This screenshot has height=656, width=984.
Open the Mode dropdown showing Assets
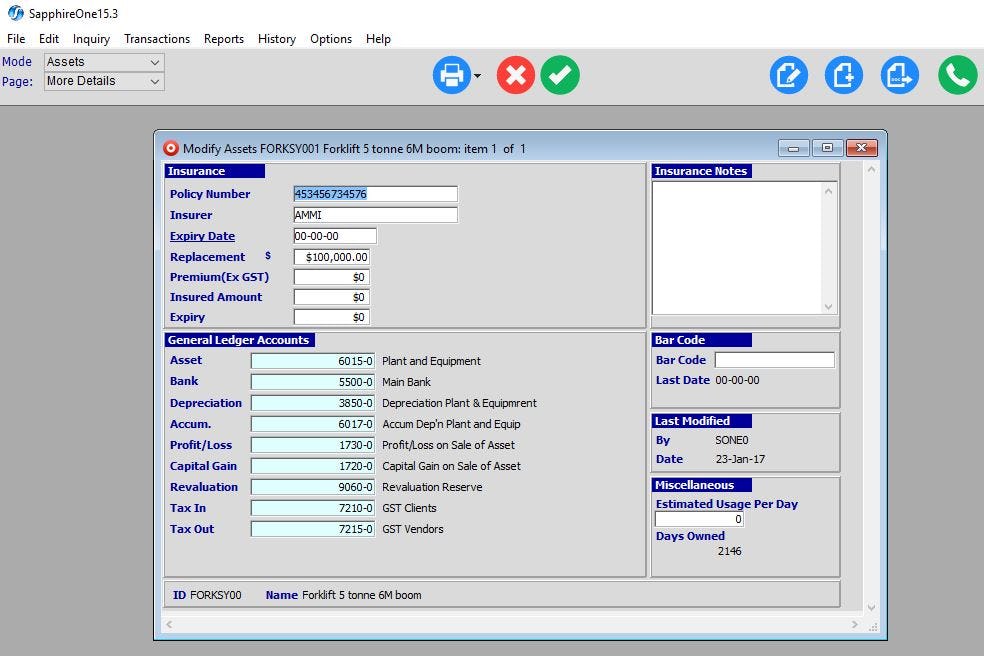point(104,62)
